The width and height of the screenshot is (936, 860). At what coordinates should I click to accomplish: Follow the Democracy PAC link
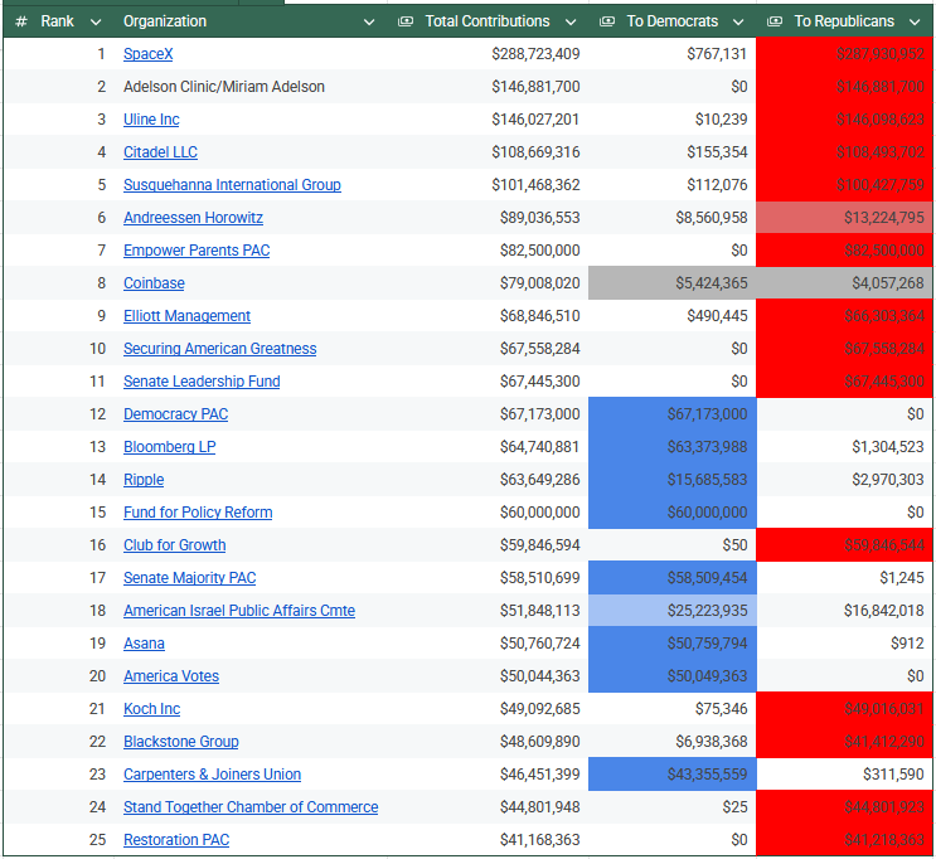pos(176,414)
